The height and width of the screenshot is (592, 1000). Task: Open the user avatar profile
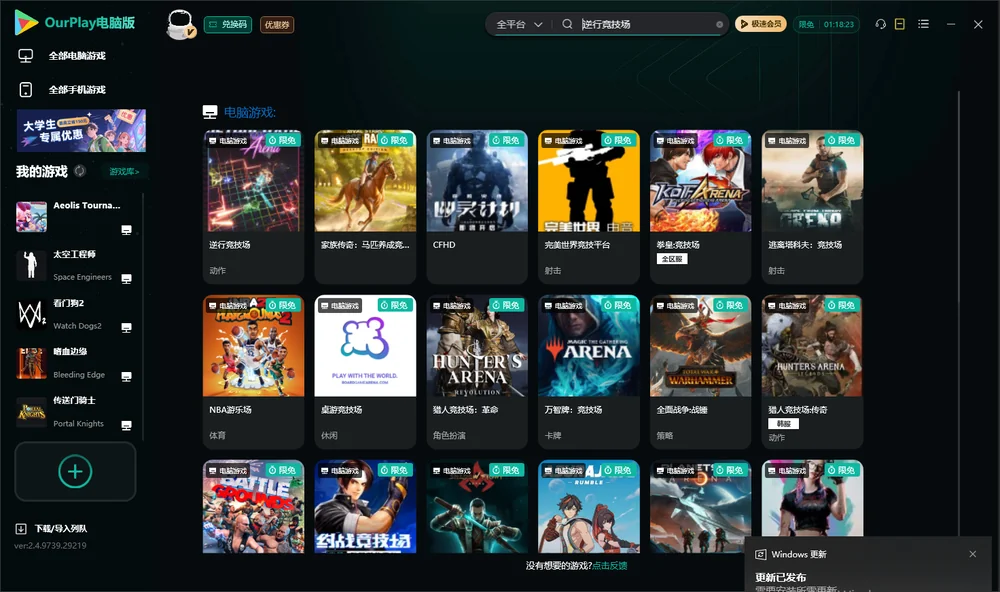(x=180, y=24)
